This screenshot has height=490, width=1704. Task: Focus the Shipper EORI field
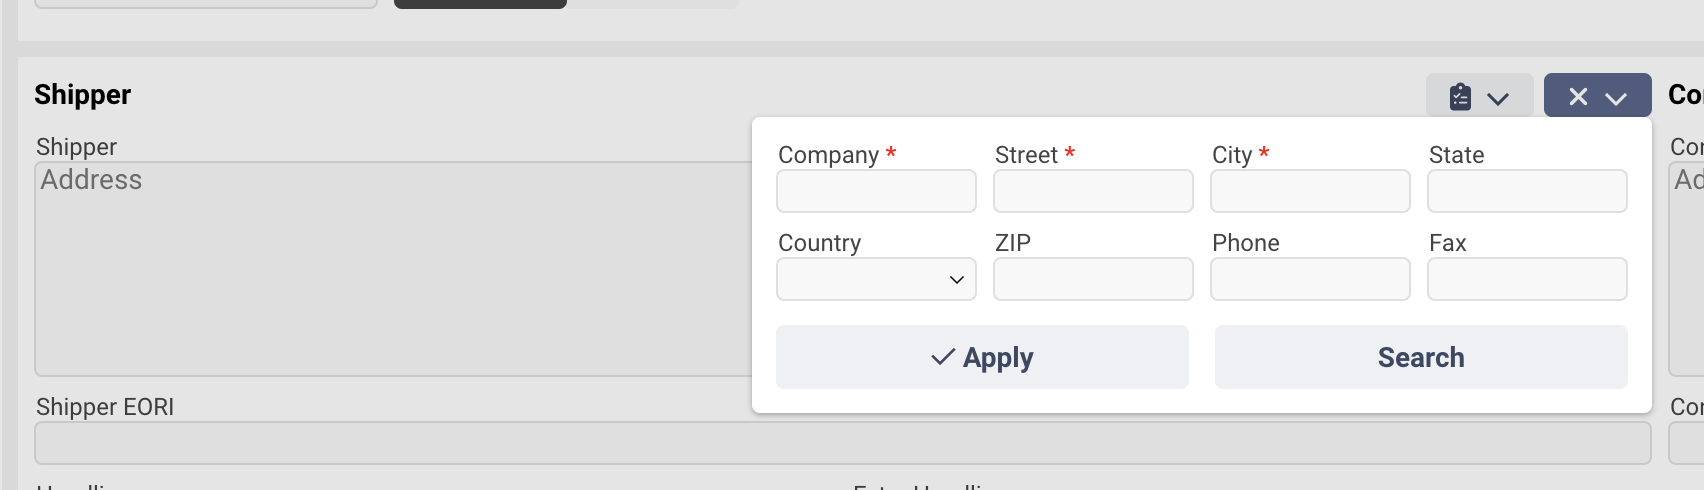point(842,443)
